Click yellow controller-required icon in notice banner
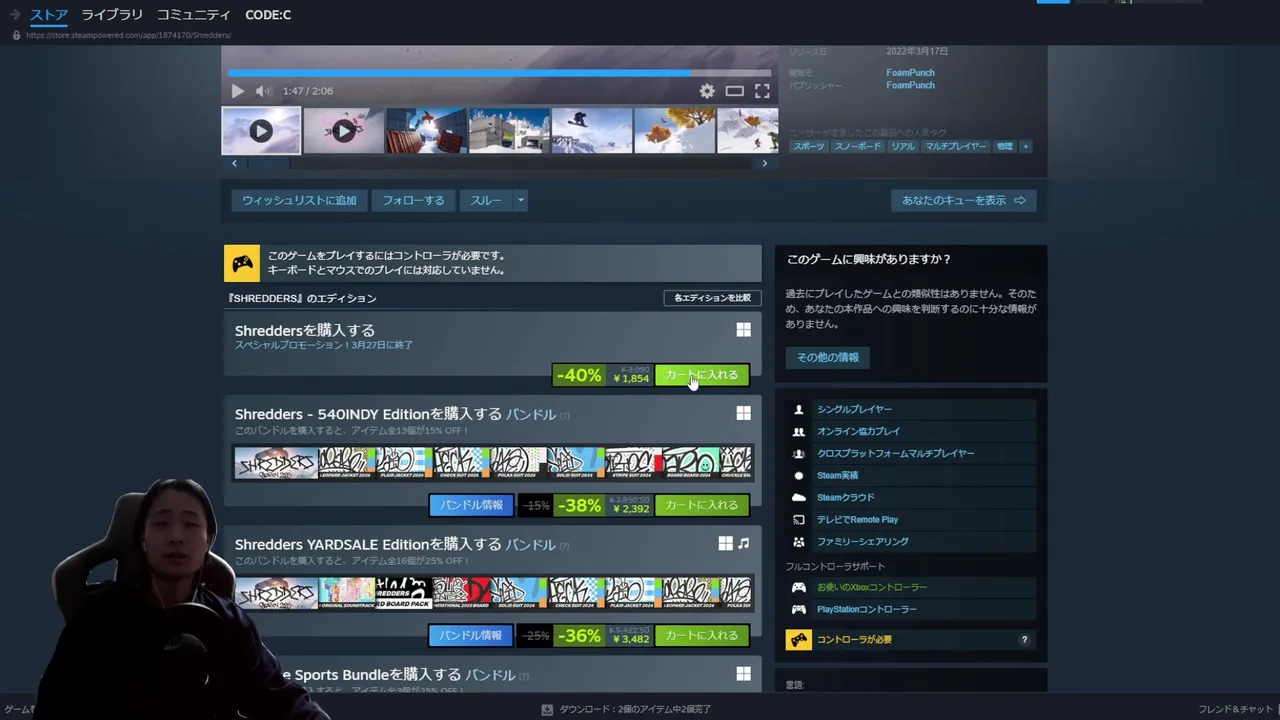 [x=242, y=263]
